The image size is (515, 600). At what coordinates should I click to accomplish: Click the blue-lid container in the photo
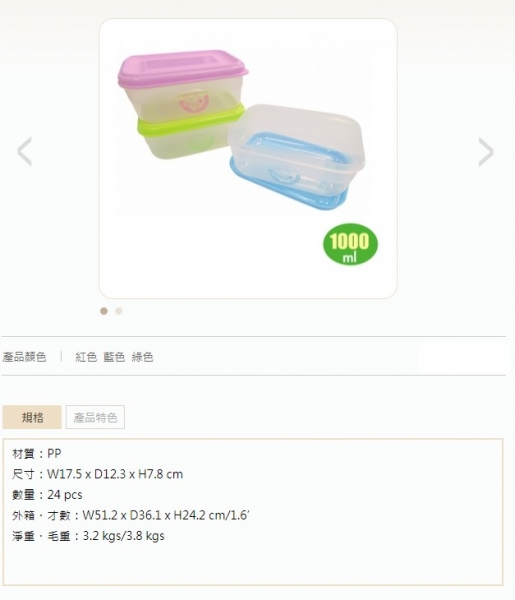(297, 156)
